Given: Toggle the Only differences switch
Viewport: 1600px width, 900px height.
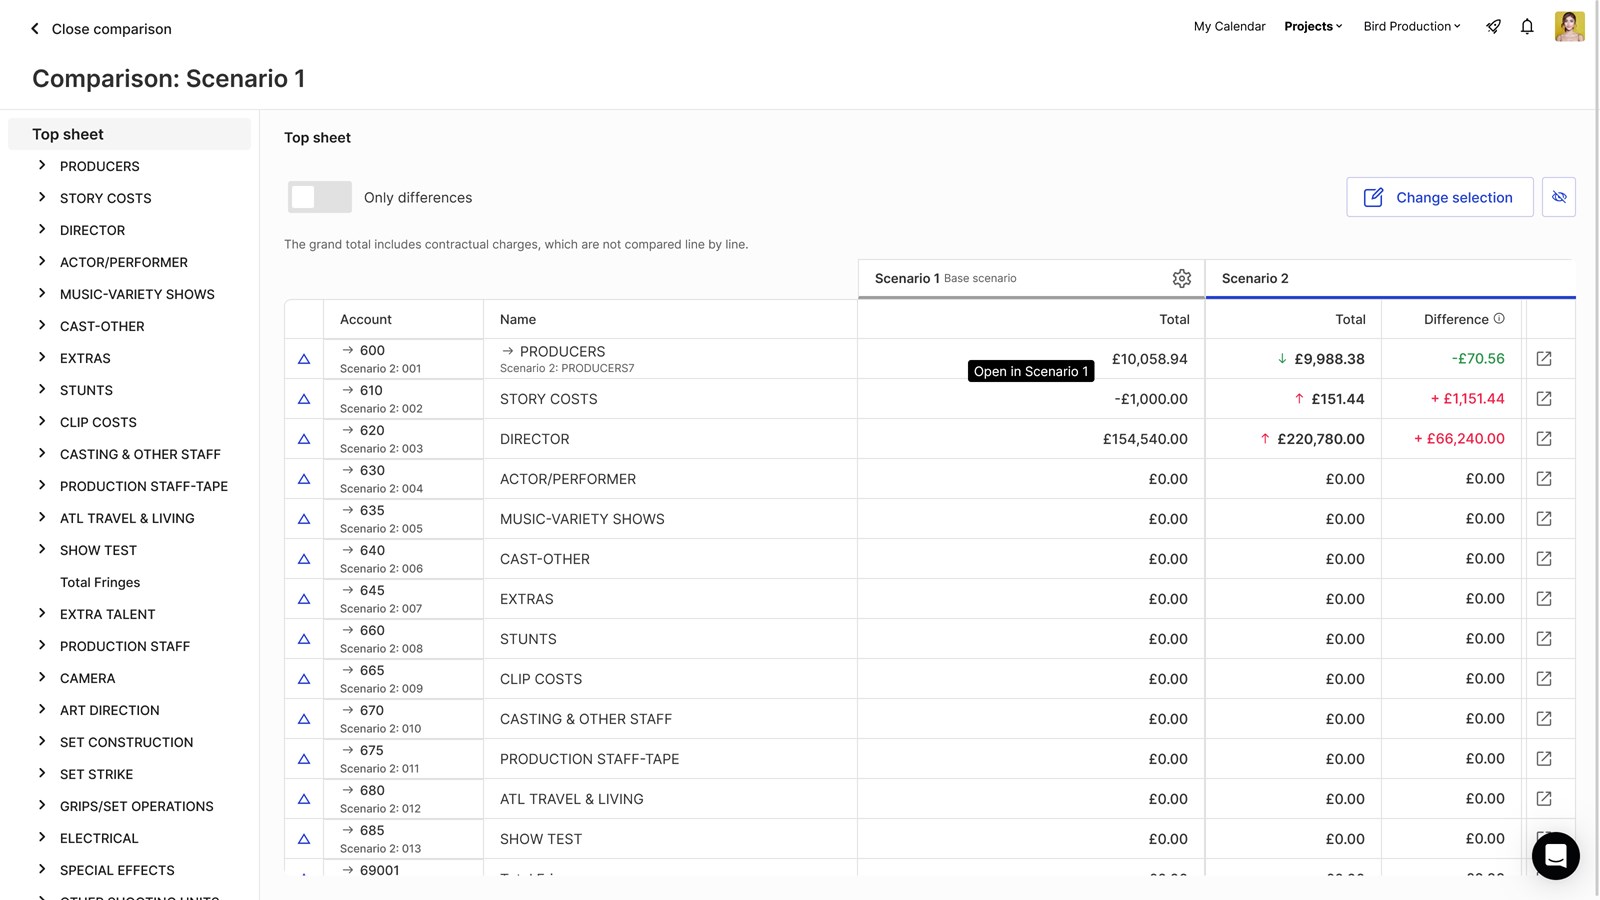Looking at the screenshot, I should (320, 197).
